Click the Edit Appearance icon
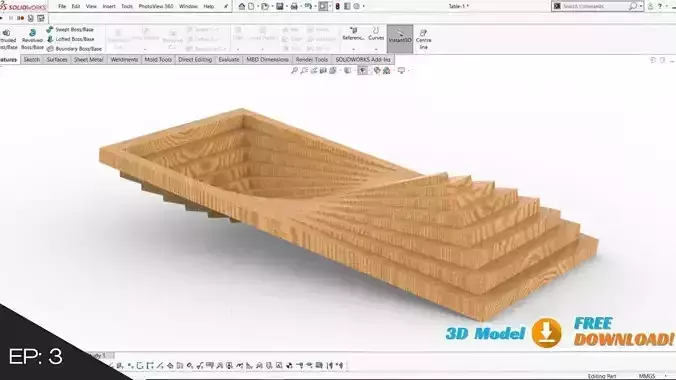The image size is (676, 380). click(x=377, y=70)
